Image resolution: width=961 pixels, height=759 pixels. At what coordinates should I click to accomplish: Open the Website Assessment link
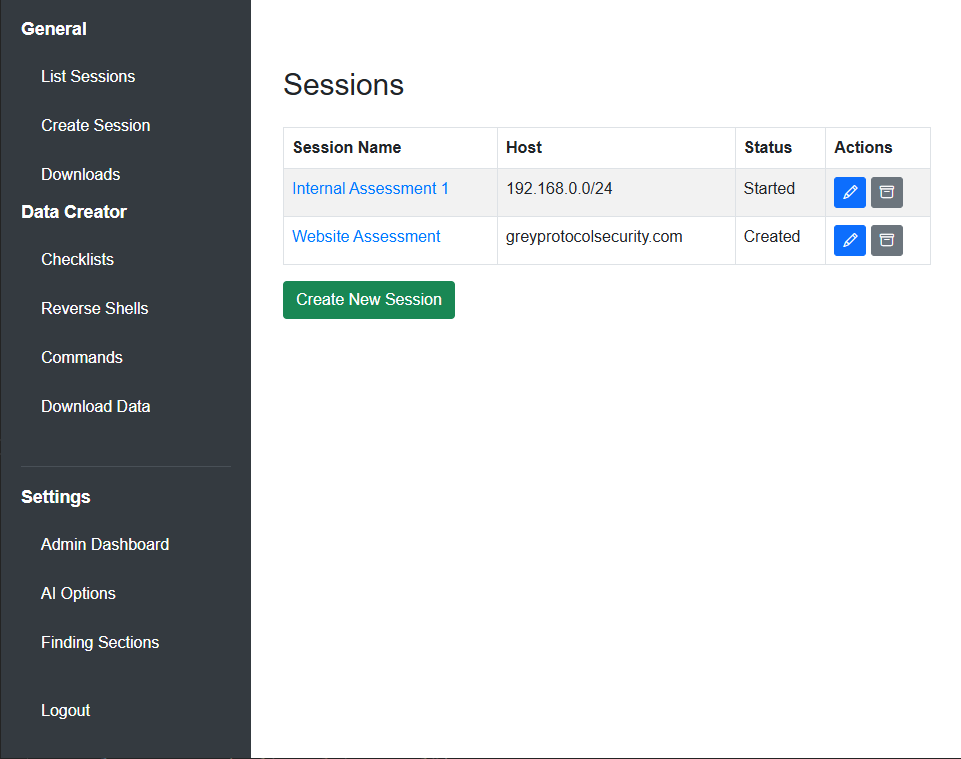pos(366,236)
